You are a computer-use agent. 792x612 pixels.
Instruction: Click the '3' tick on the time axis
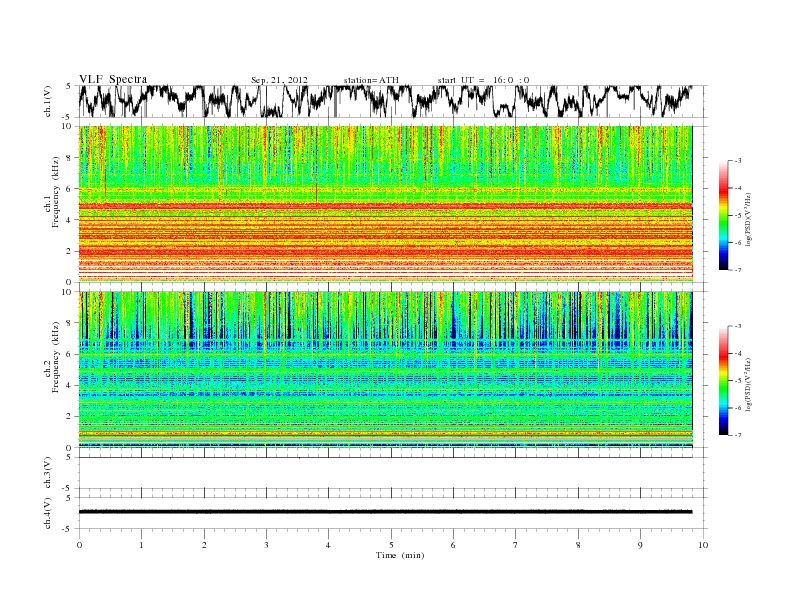pos(266,545)
